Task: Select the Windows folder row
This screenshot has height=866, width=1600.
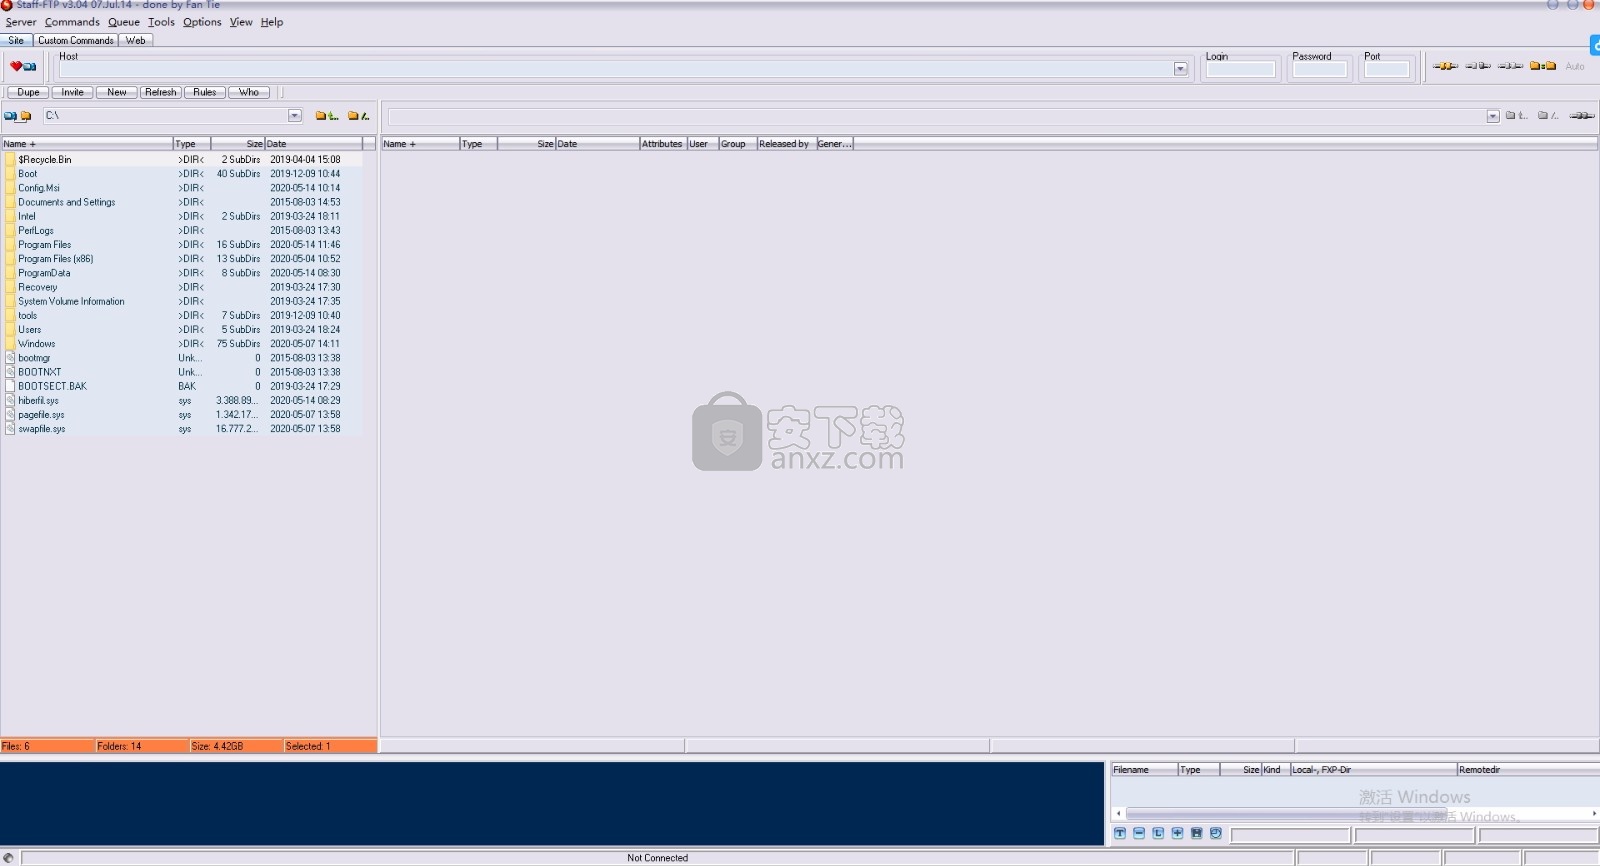Action: click(182, 344)
